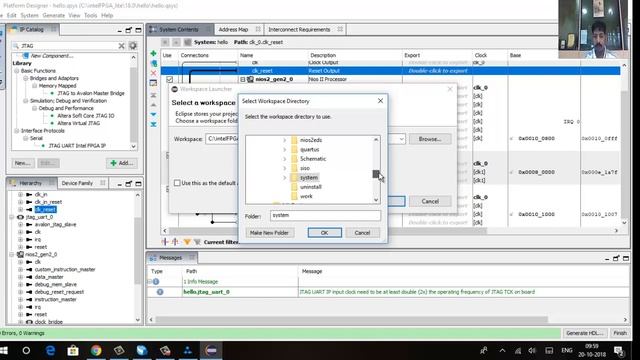Screen dimensions: 640x360
Task: Enable Use this as the default checkbox
Action: click(x=177, y=183)
